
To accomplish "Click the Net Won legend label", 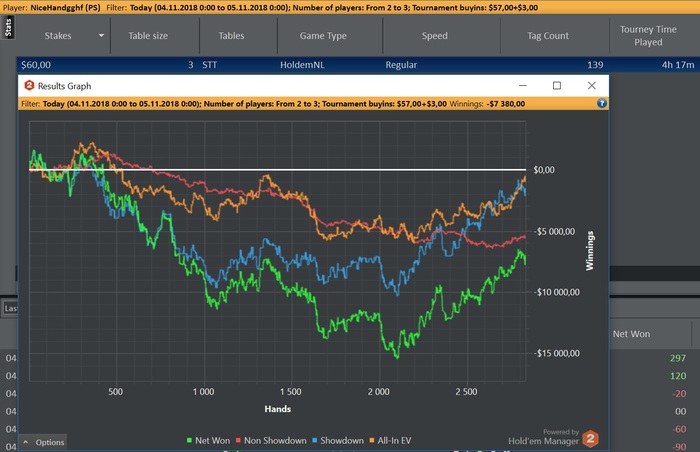I will (212, 440).
